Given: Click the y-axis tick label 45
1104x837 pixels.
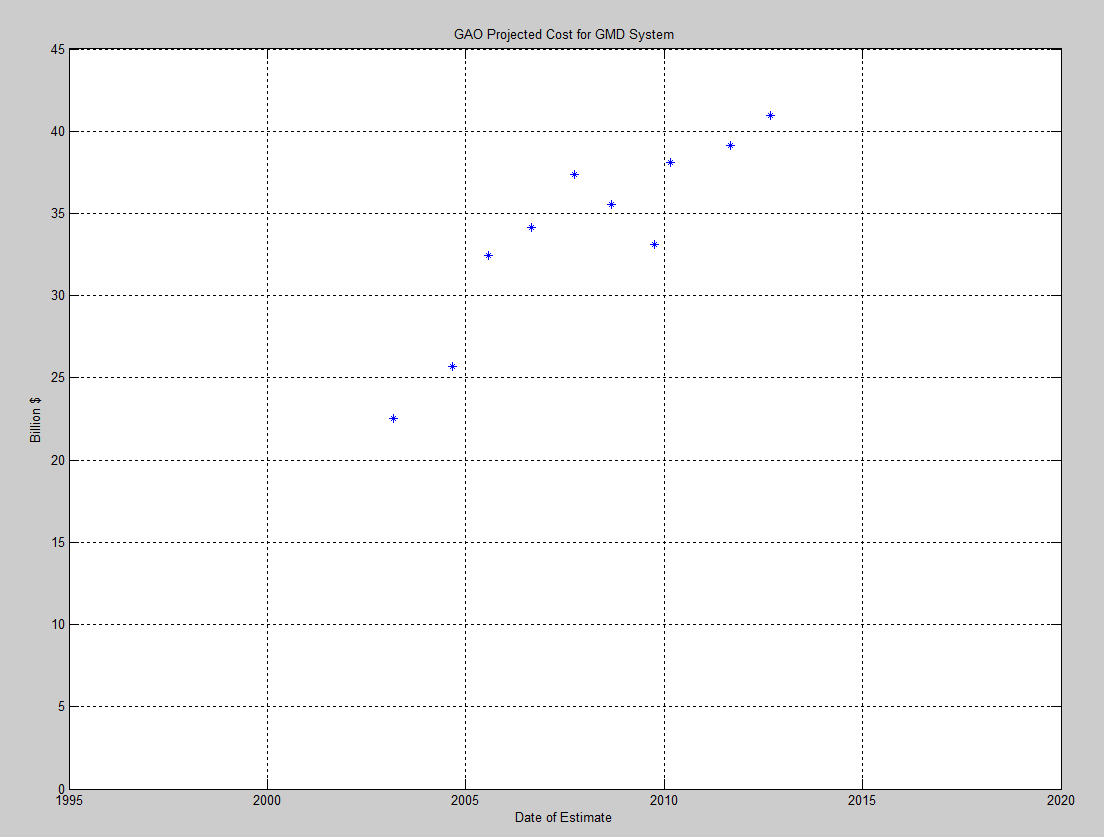Looking at the screenshot, I should point(58,49).
